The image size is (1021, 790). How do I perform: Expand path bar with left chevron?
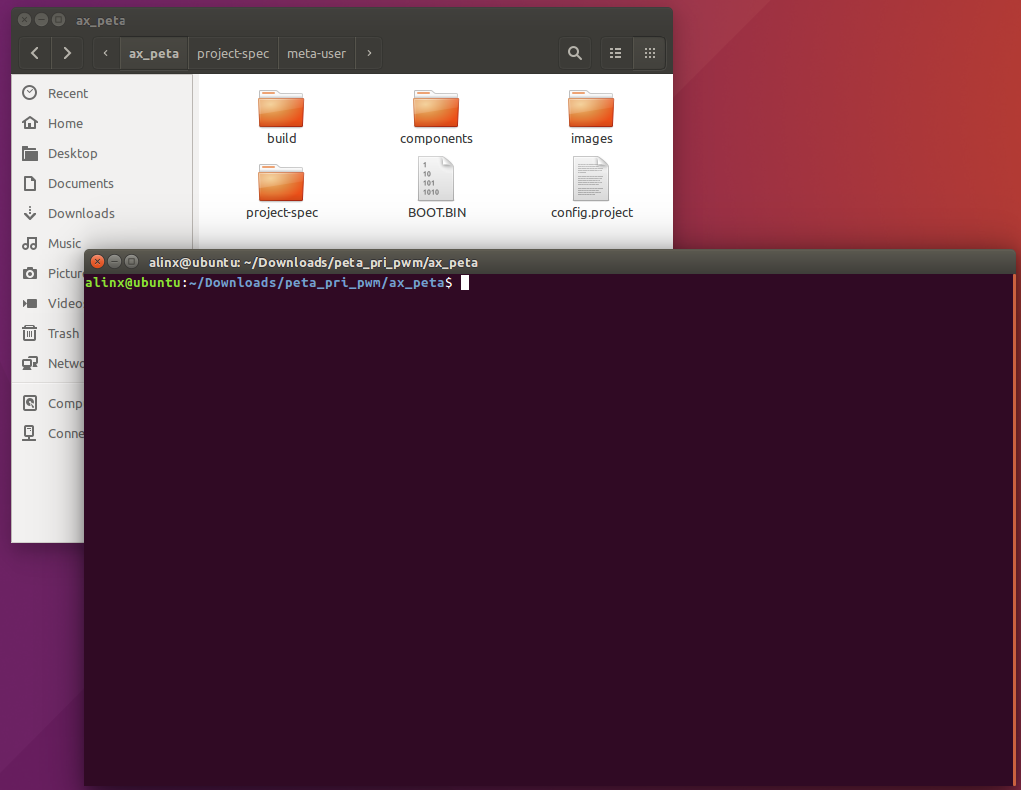[106, 53]
